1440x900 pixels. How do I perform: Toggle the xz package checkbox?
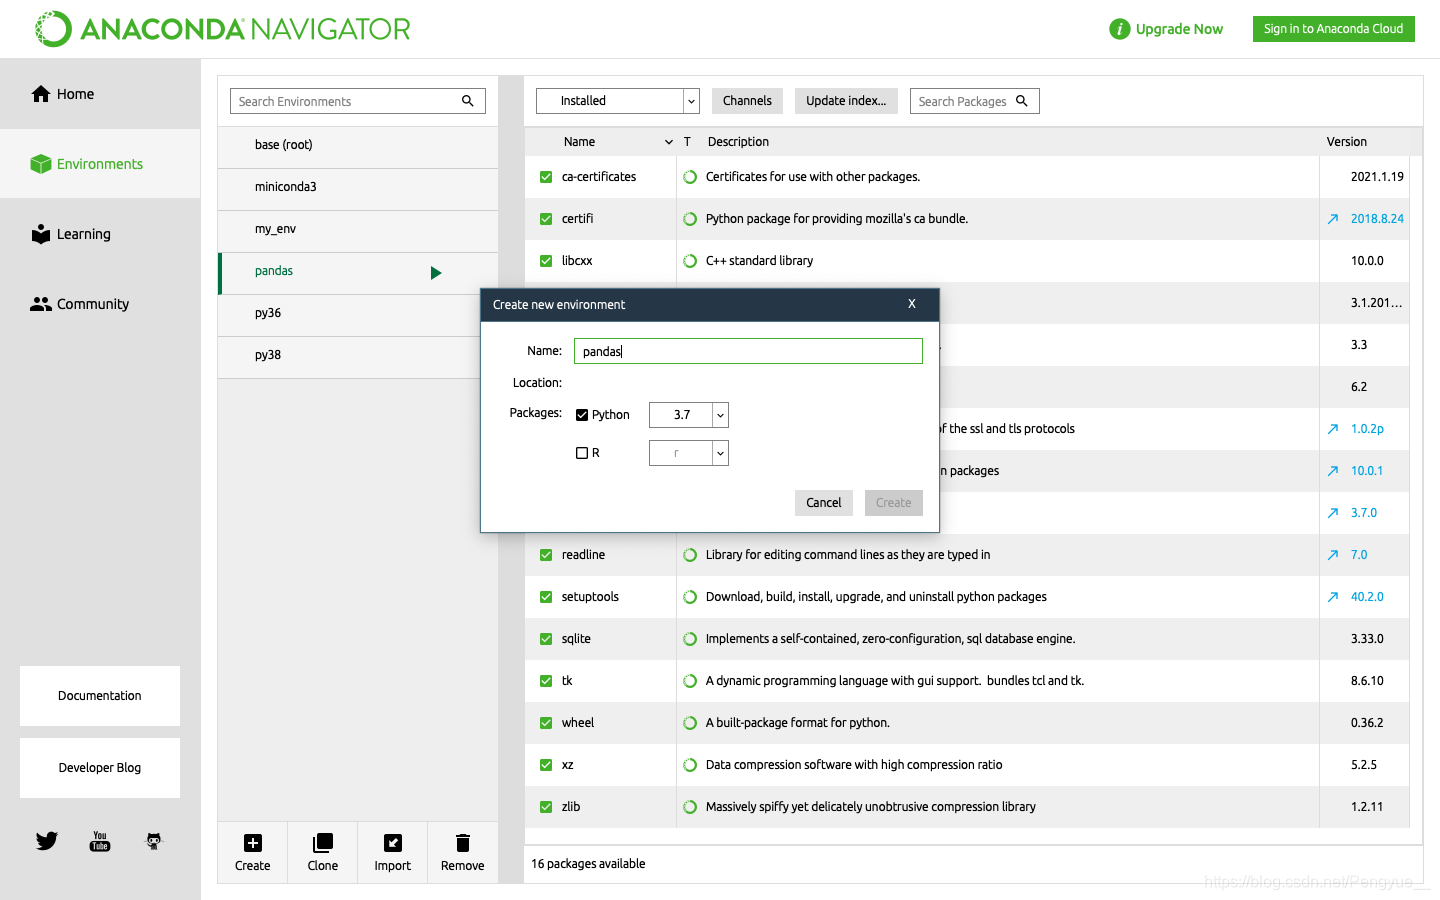(546, 765)
